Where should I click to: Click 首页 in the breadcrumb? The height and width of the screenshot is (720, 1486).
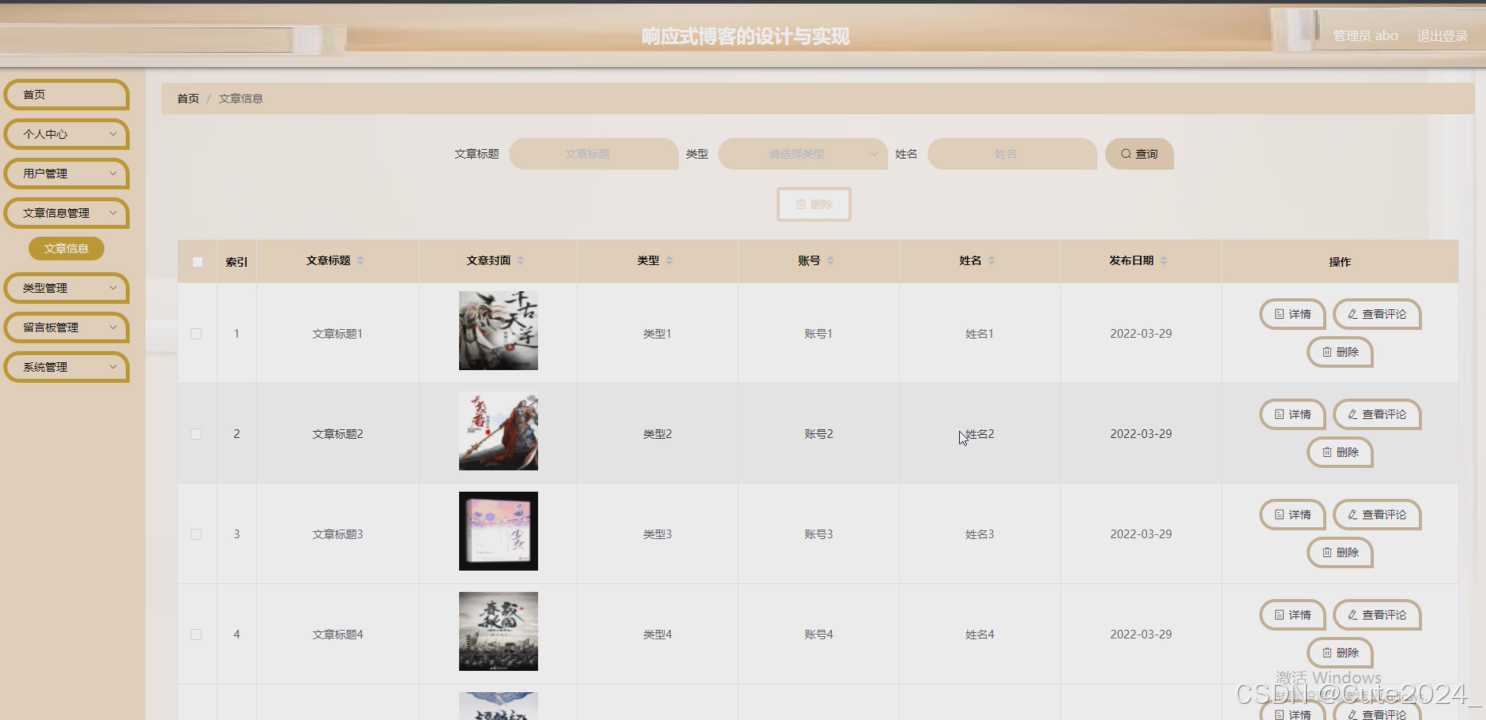(188, 99)
